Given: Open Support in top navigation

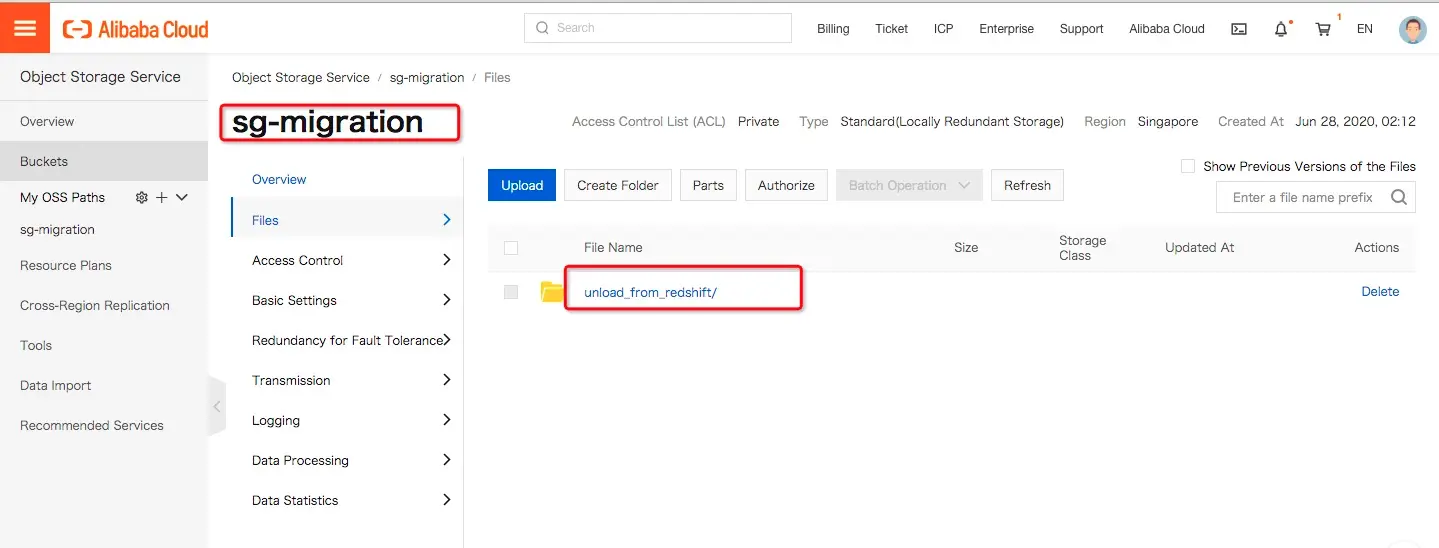Looking at the screenshot, I should (x=1081, y=29).
